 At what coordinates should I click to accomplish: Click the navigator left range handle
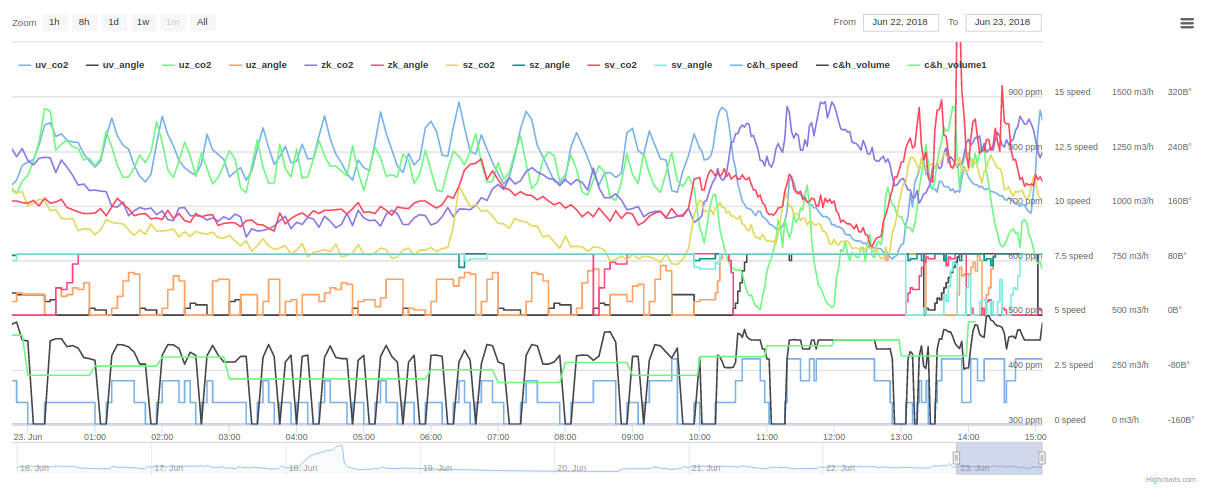click(x=956, y=458)
